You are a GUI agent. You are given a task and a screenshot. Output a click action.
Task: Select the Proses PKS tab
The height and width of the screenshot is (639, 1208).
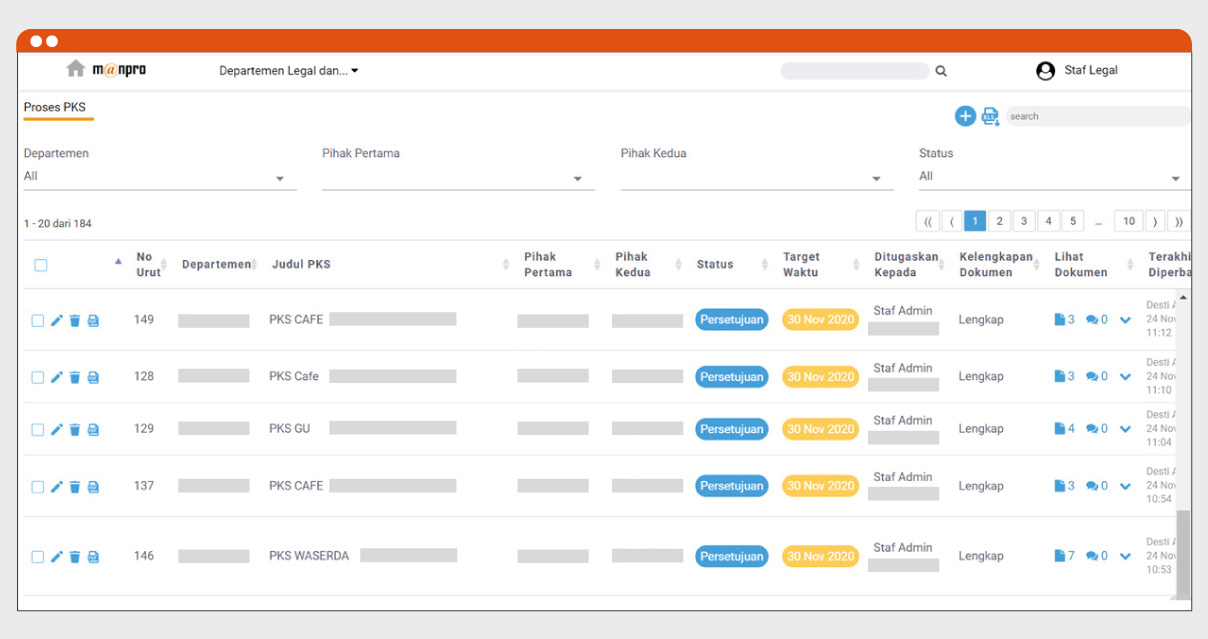[55, 107]
